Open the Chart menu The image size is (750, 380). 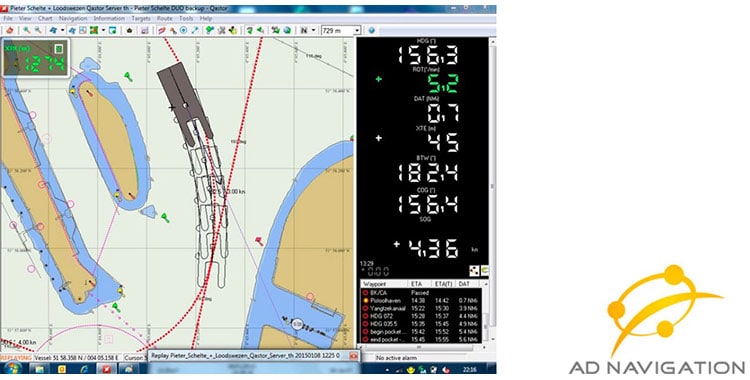click(x=45, y=18)
